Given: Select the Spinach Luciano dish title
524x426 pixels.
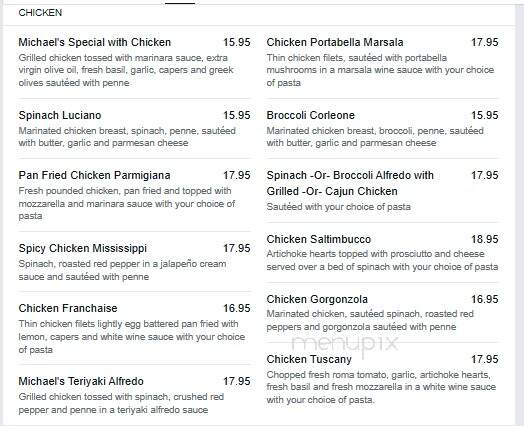Looking at the screenshot, I should (60, 115).
